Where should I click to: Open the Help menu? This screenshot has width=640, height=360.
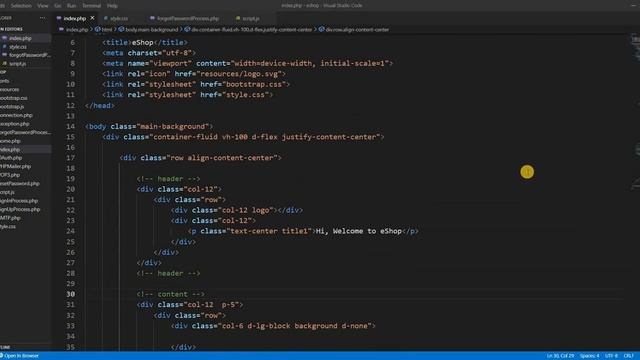112,6
